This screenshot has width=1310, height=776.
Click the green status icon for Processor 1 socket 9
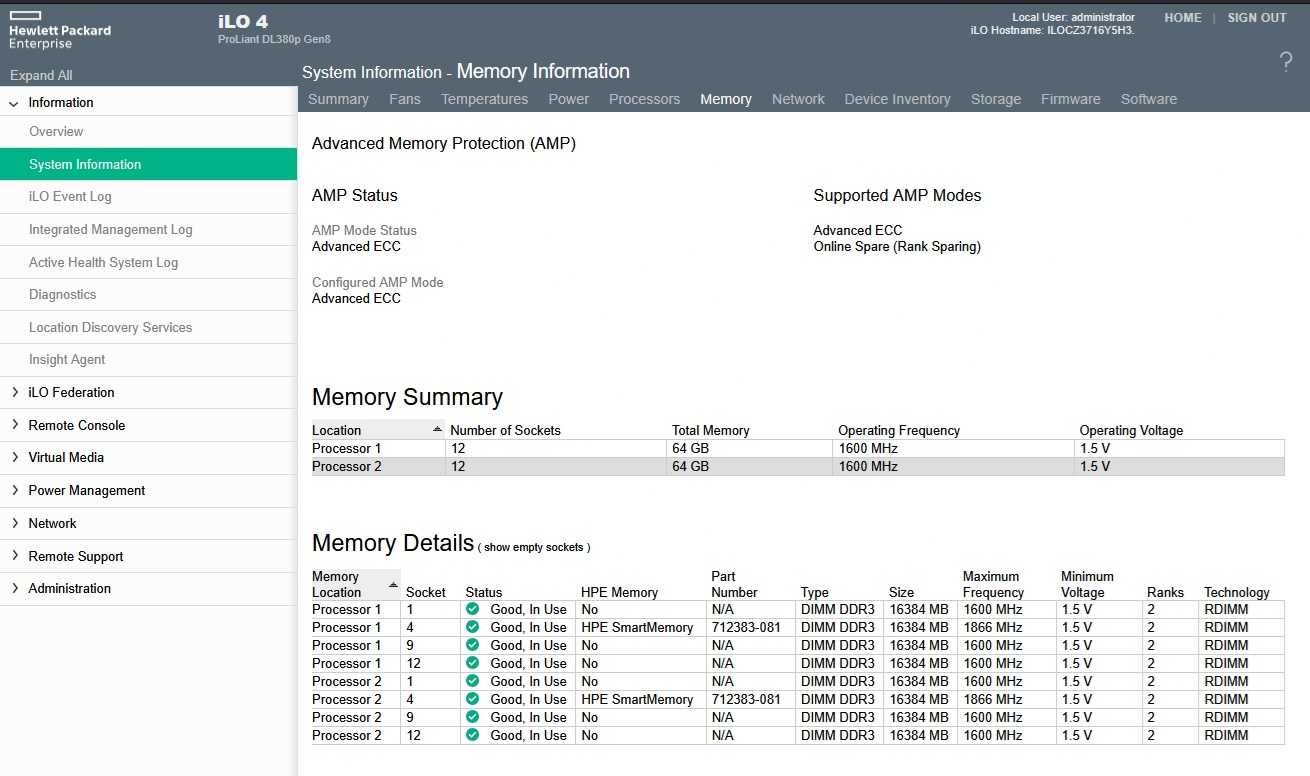coord(472,645)
